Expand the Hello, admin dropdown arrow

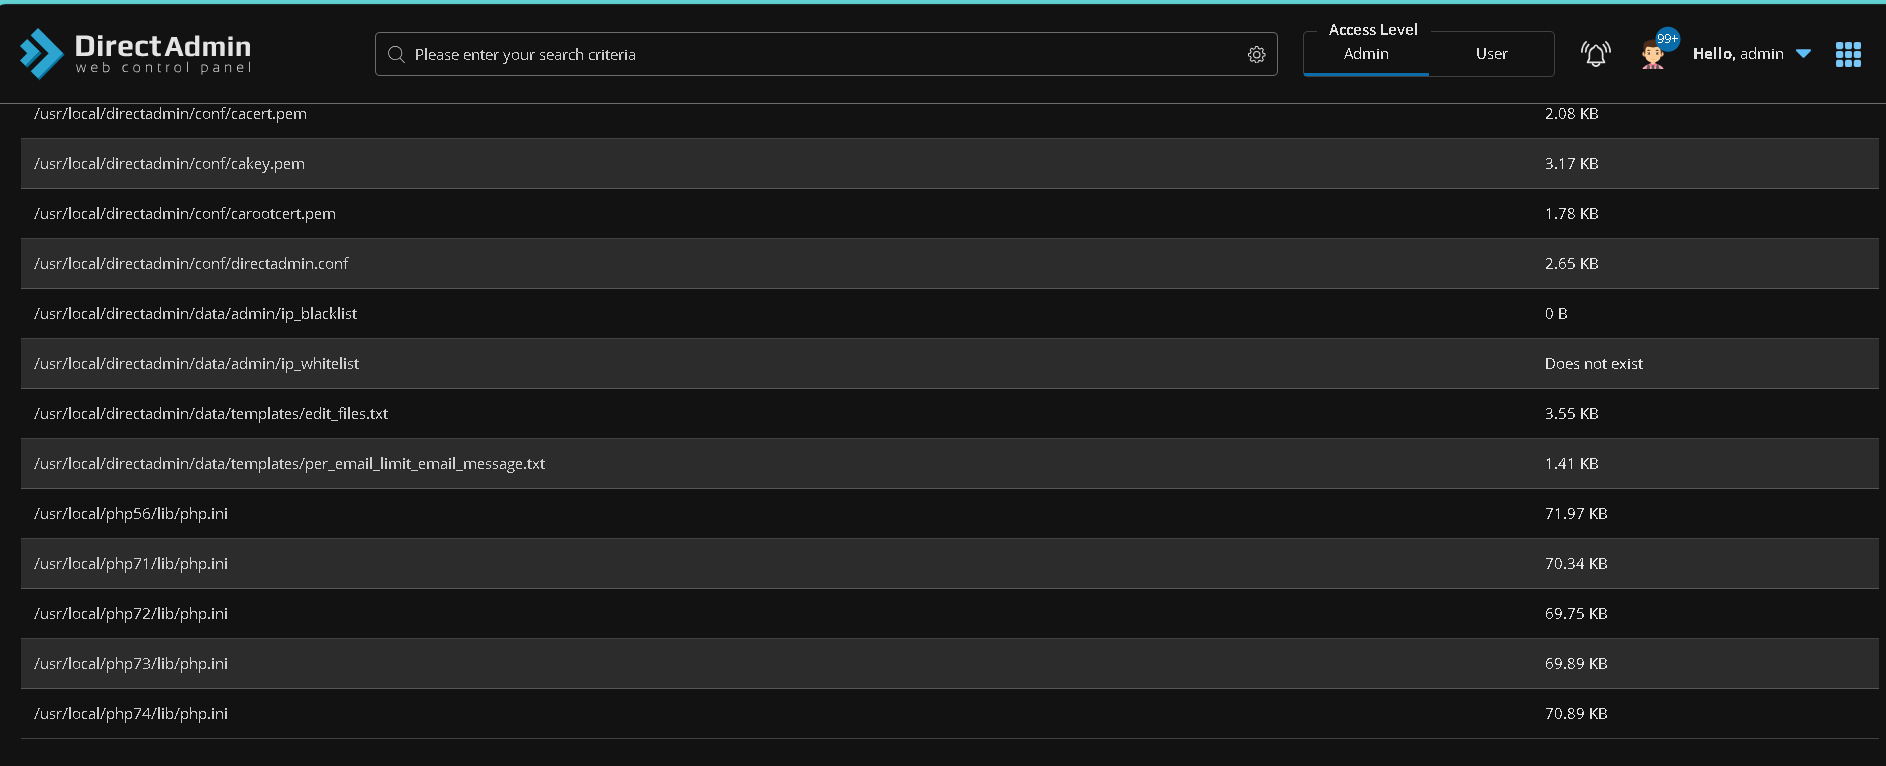pos(1803,54)
